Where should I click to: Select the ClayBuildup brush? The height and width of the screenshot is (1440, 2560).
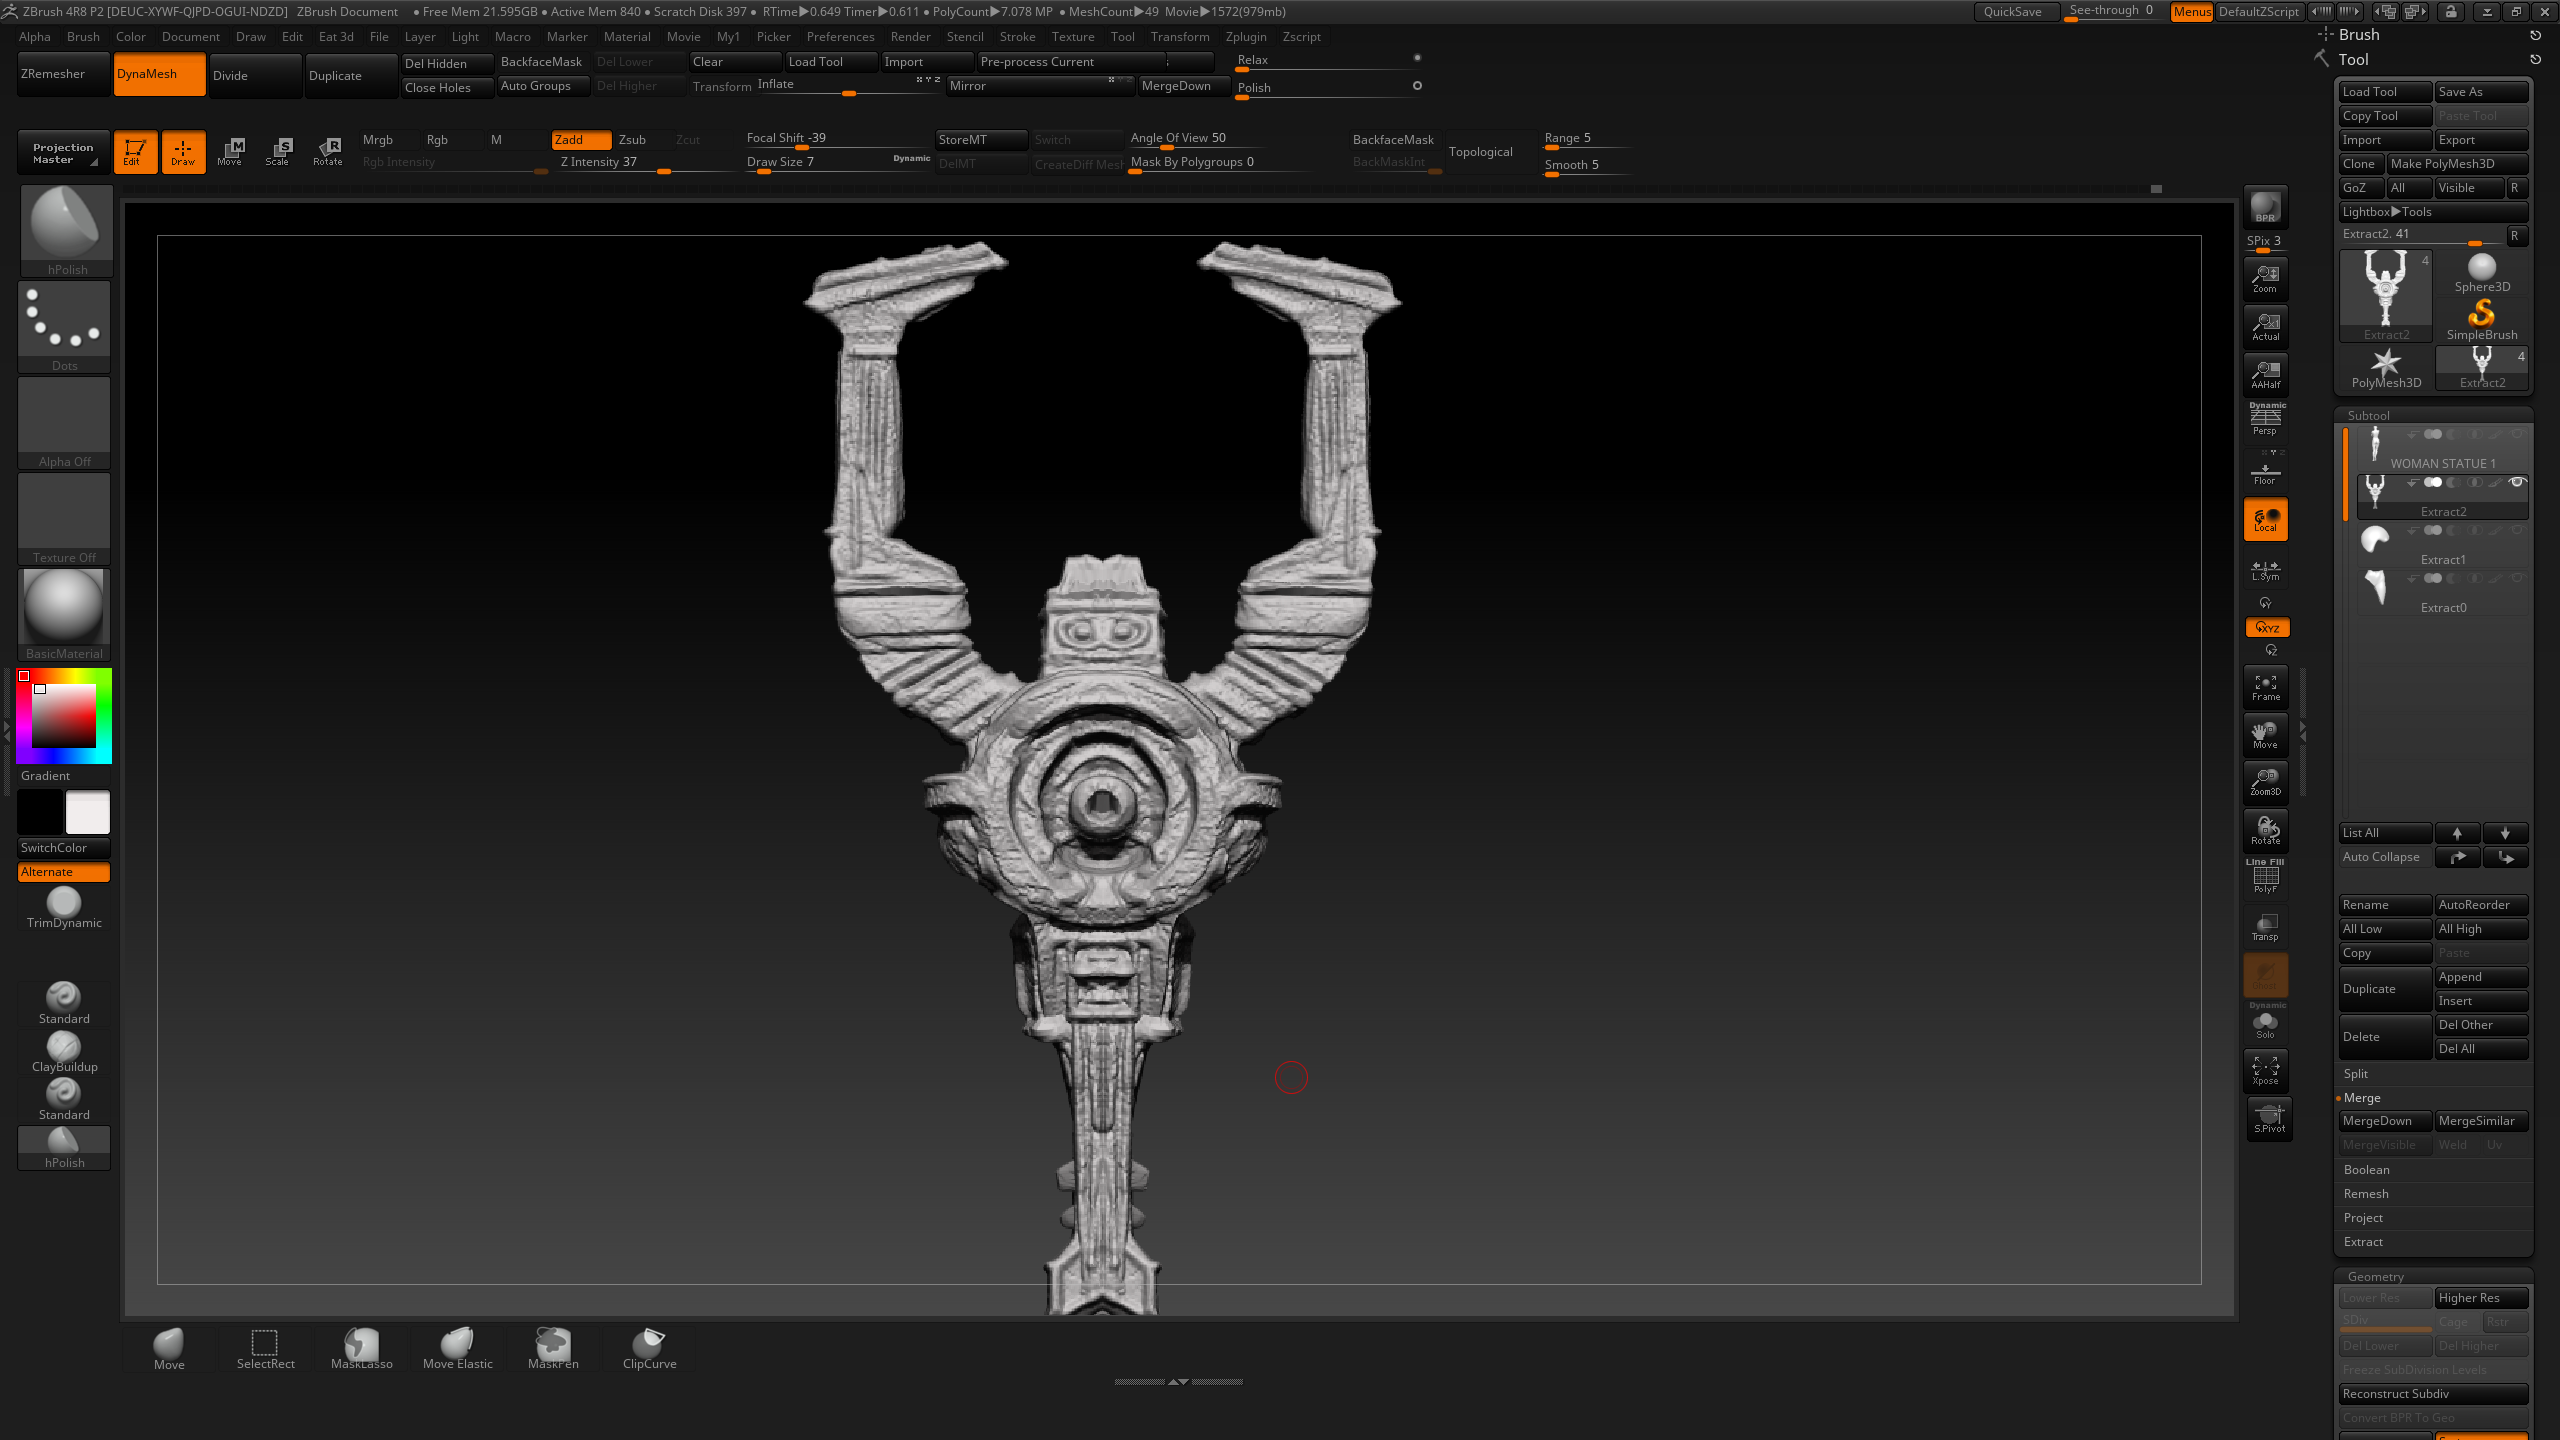64,1051
